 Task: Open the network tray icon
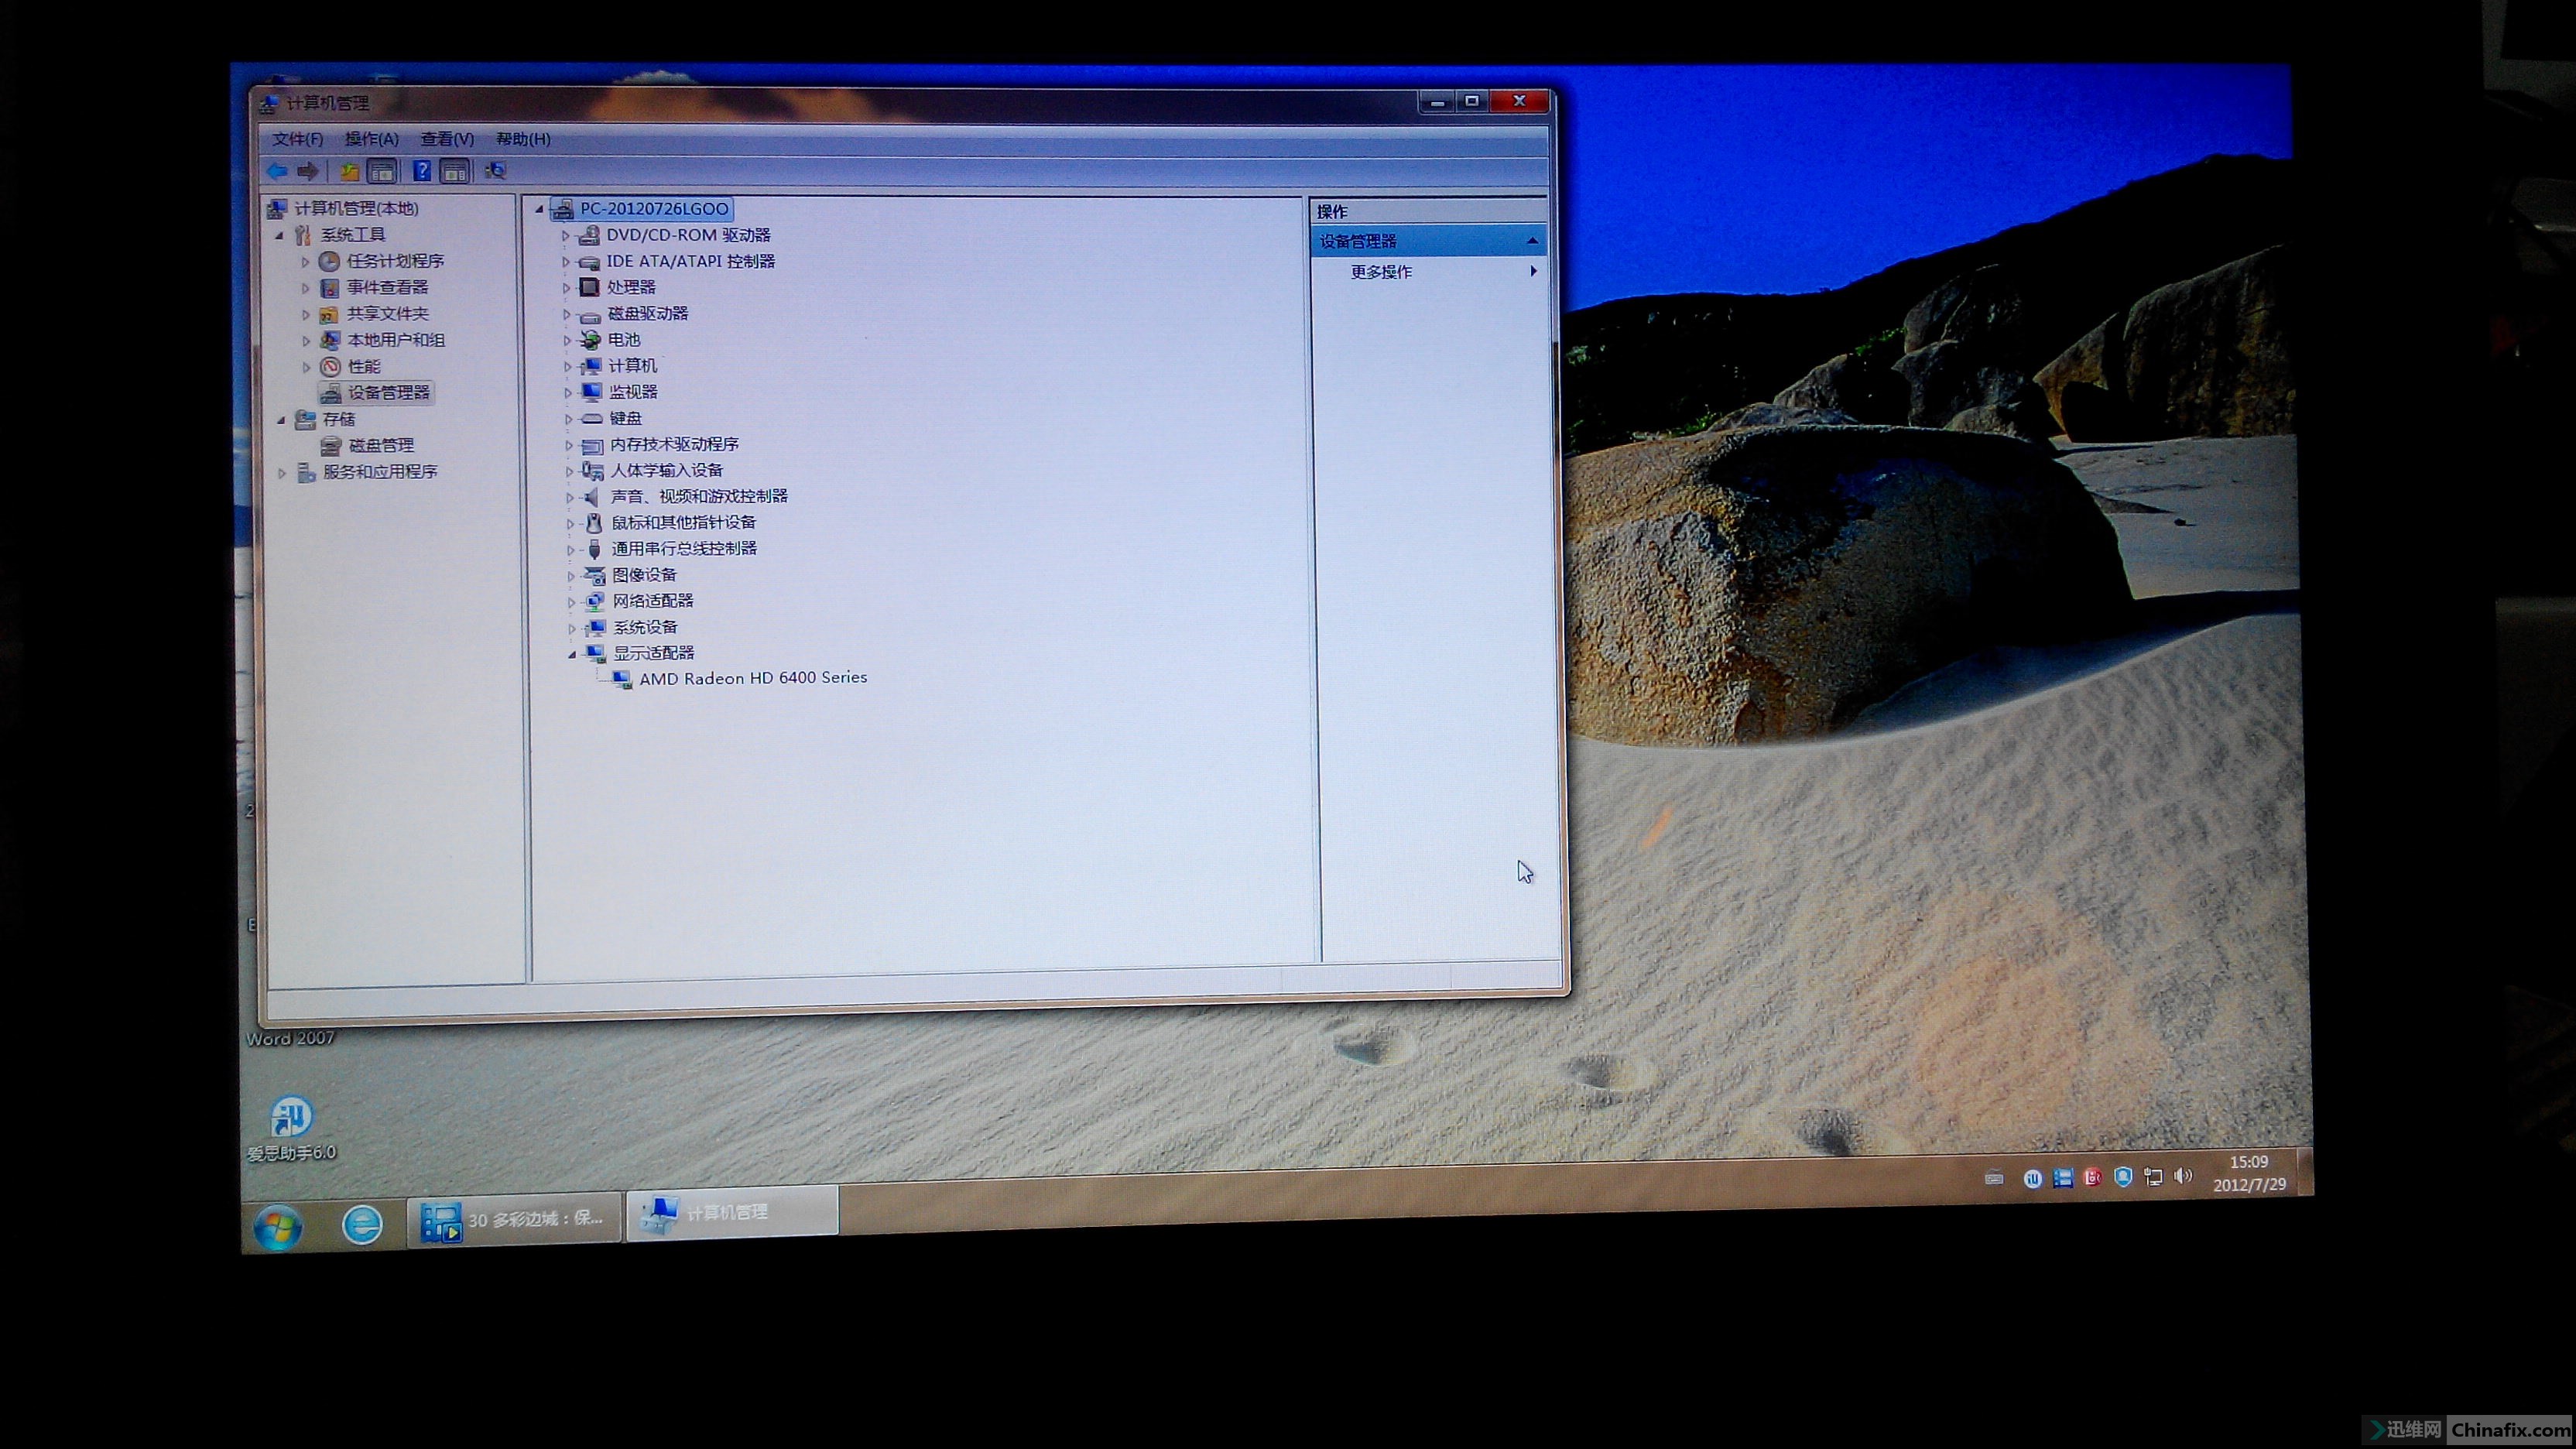[2153, 1177]
